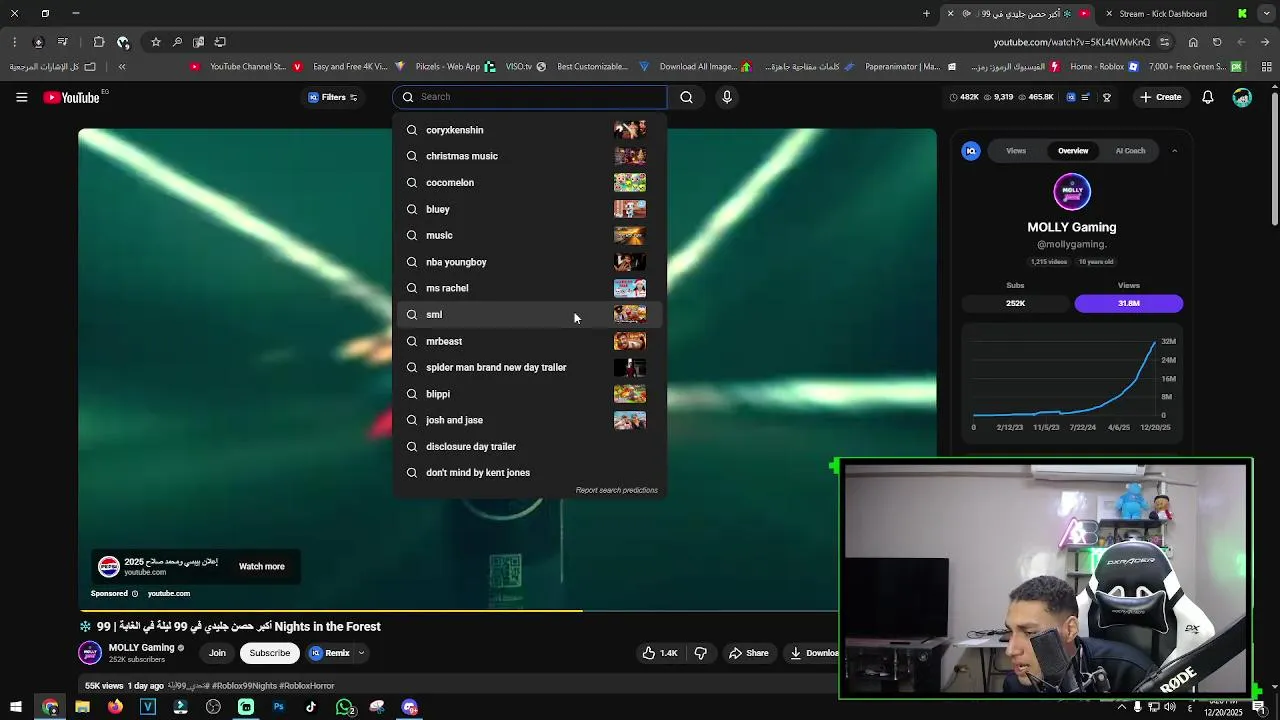This screenshot has width=1280, height=720.
Task: Select the 'sml' search suggestion
Action: [530, 314]
